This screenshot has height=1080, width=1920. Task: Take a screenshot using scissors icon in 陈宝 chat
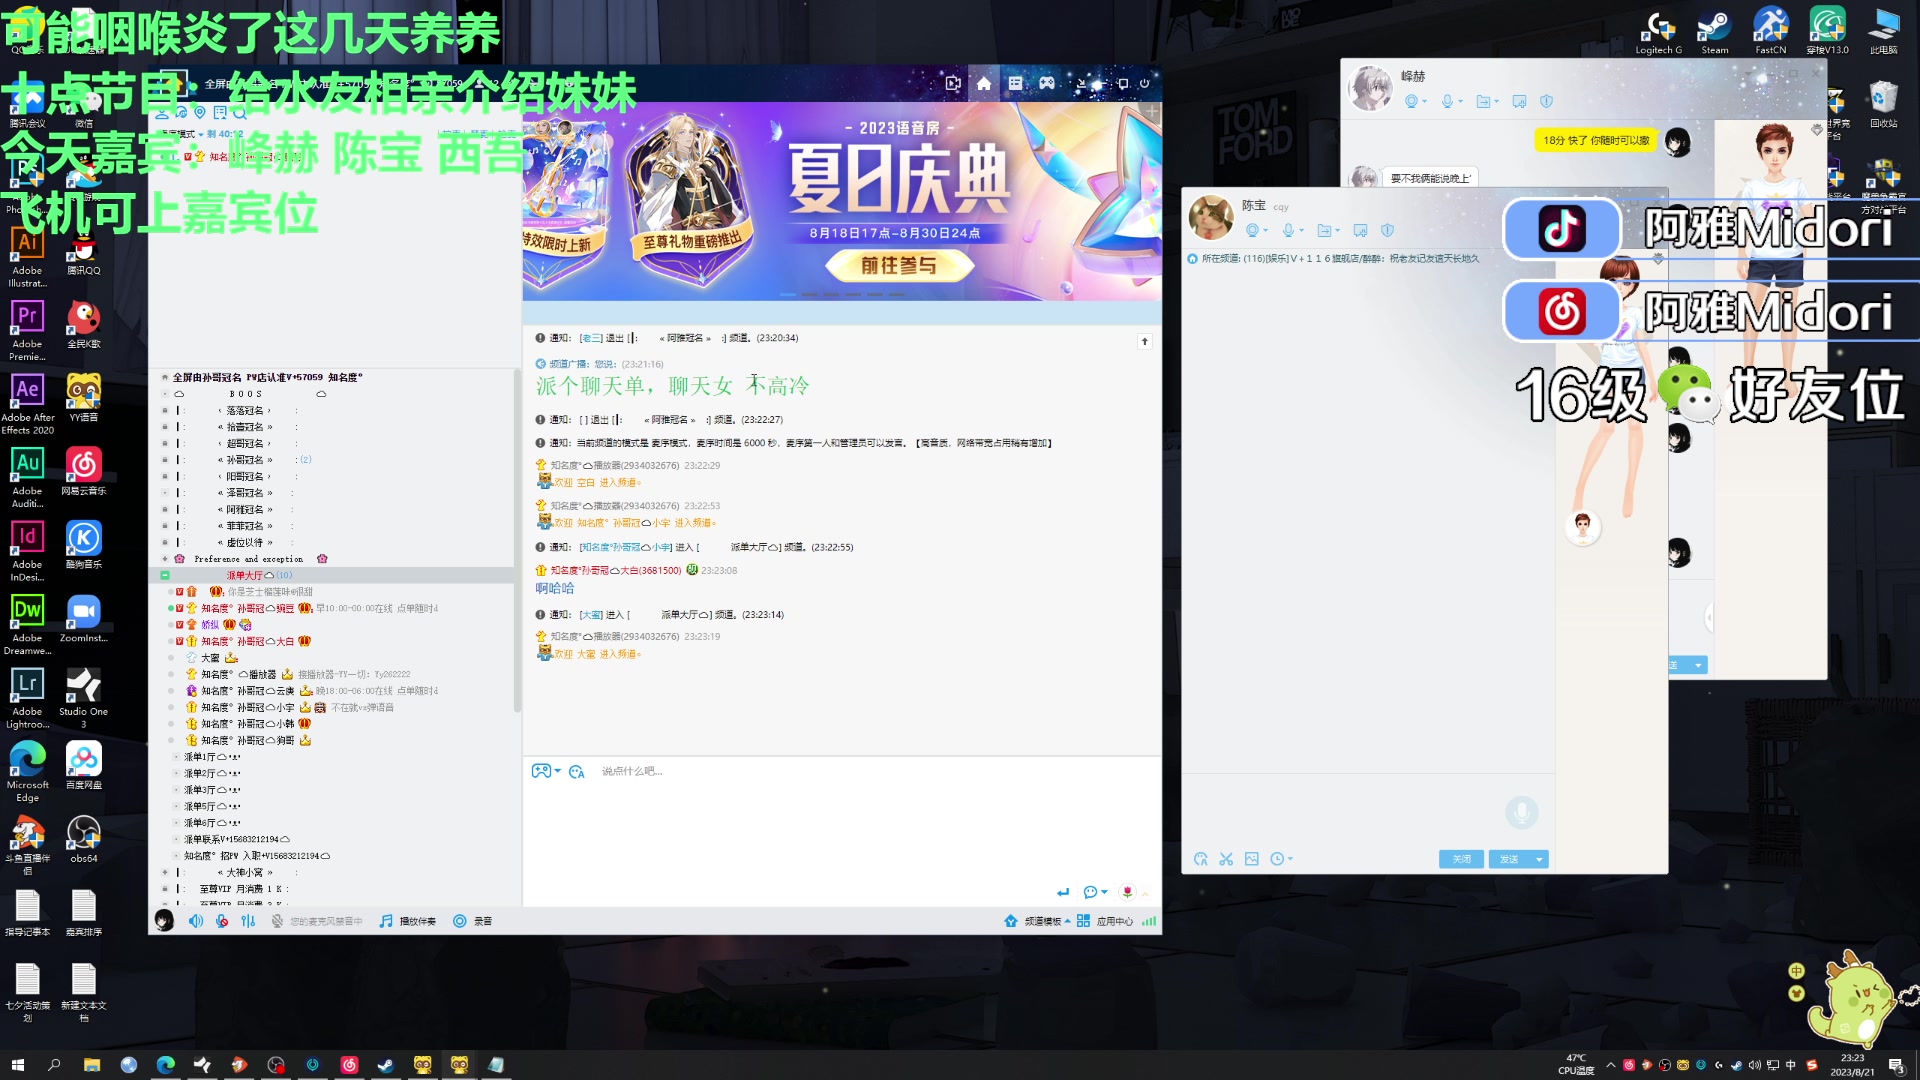1226,859
